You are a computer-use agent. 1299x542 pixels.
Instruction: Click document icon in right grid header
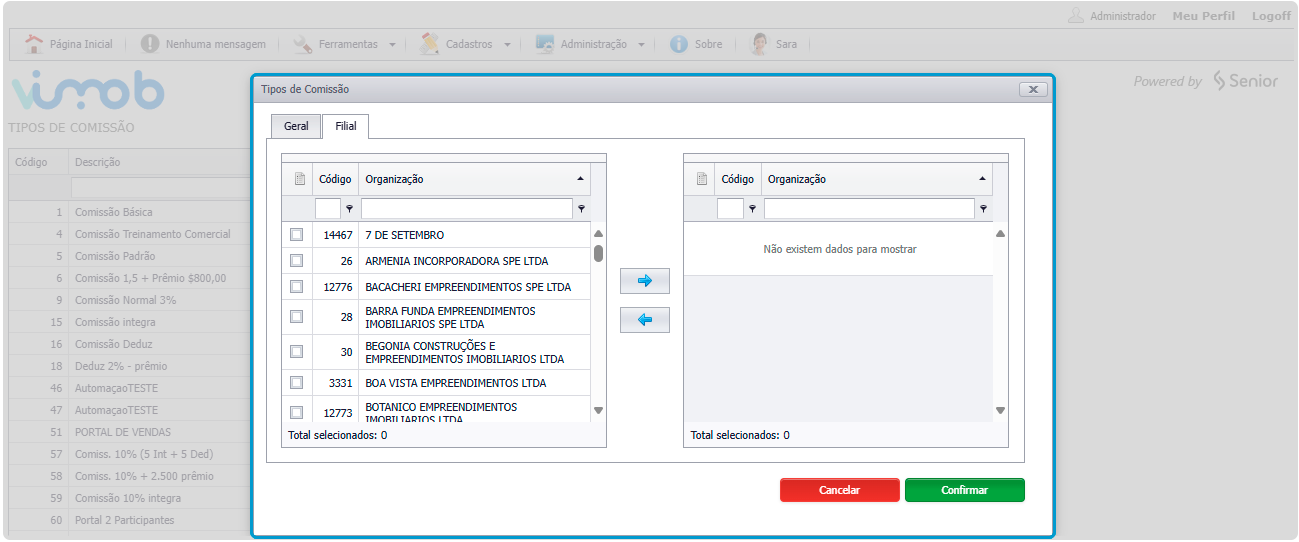click(700, 179)
